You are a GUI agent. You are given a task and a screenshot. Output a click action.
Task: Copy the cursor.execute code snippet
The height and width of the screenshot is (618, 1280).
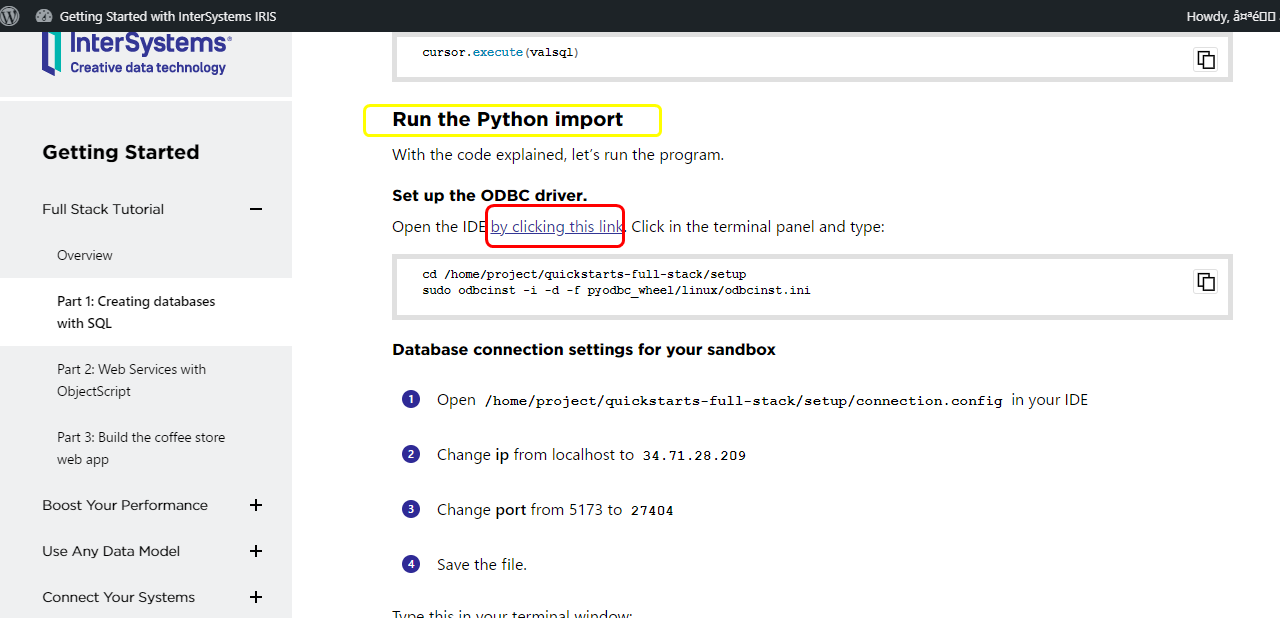click(x=1206, y=59)
